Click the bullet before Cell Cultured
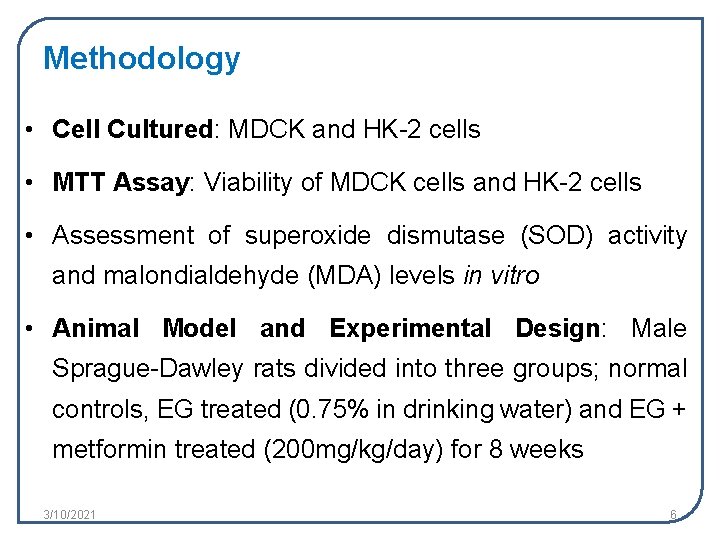 [29, 130]
